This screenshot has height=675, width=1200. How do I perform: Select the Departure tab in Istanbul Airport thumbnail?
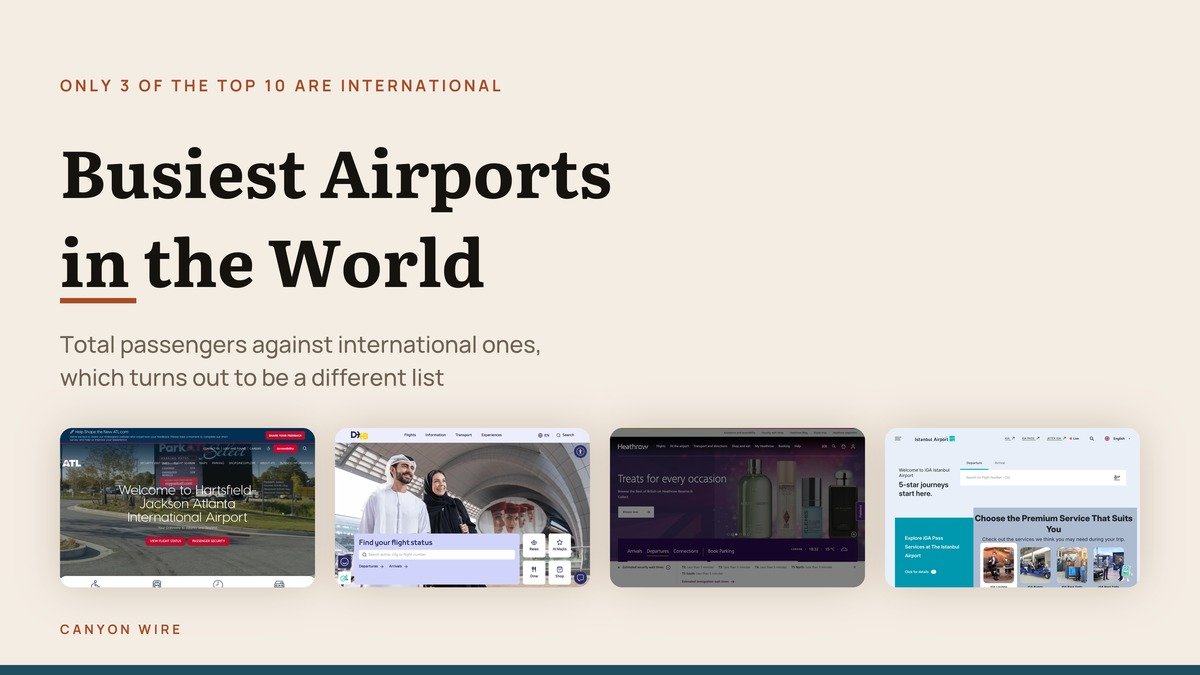[x=974, y=463]
